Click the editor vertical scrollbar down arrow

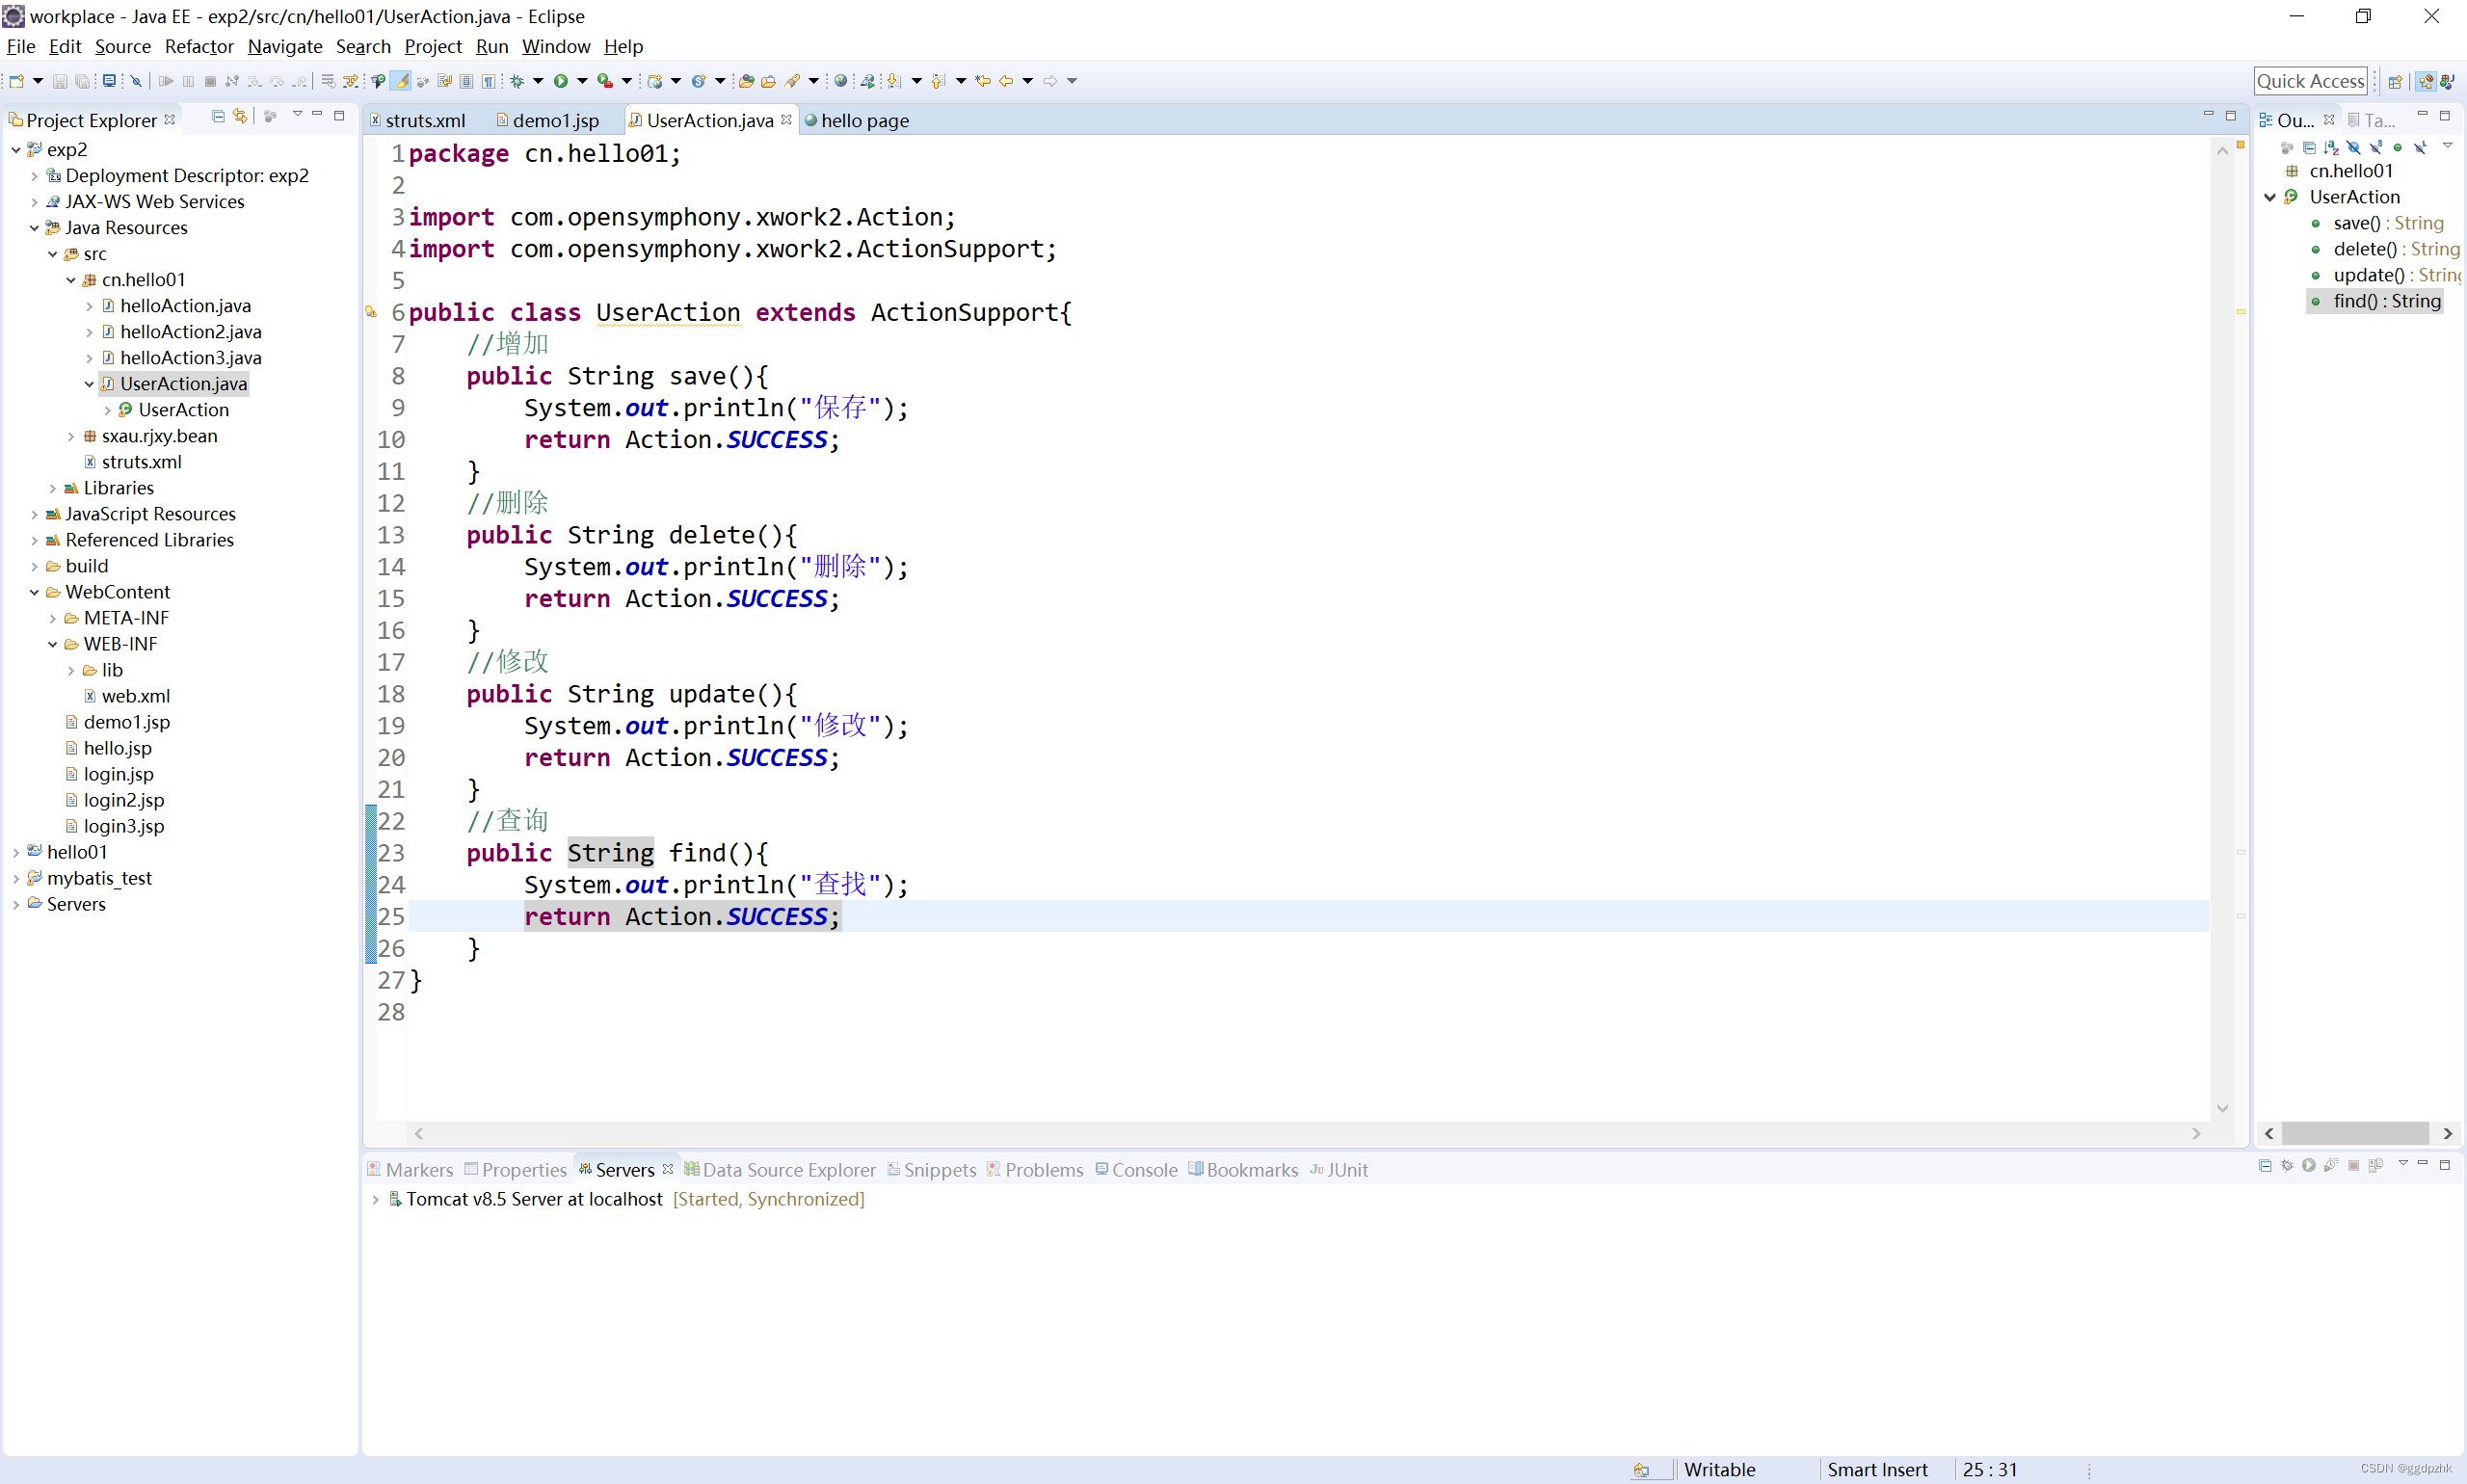click(x=2222, y=1108)
